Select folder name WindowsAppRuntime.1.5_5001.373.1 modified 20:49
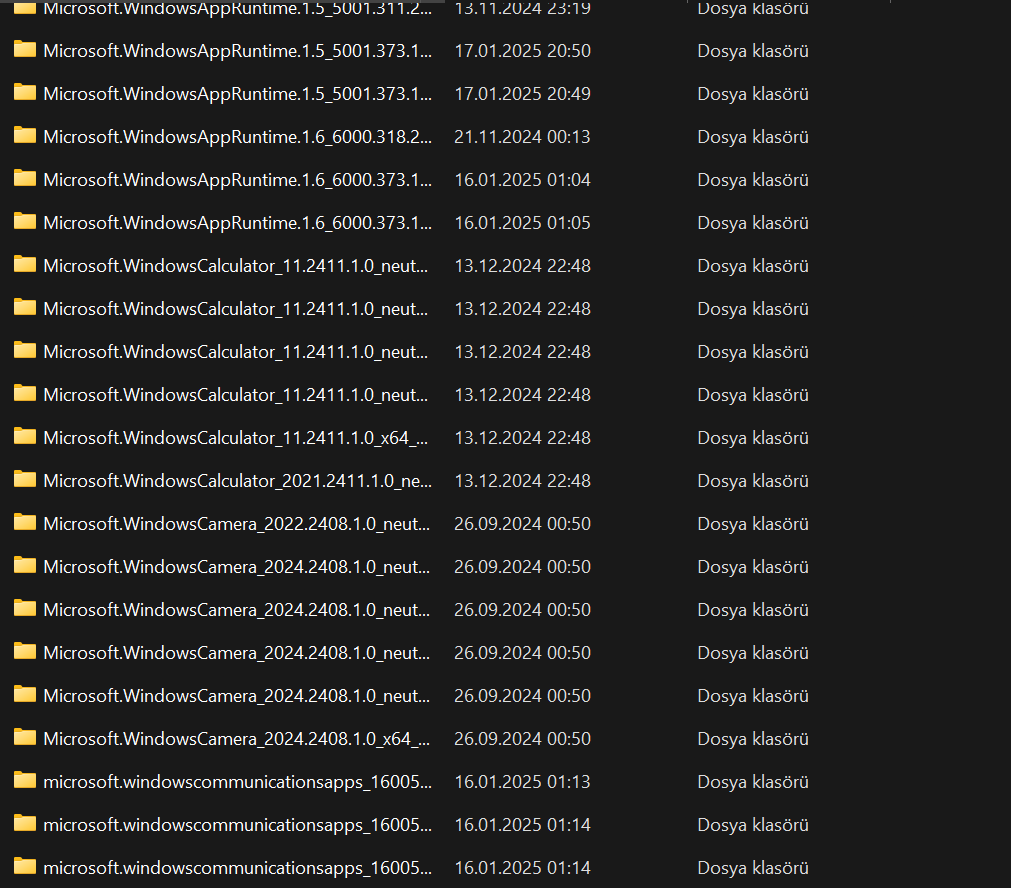 click(237, 94)
